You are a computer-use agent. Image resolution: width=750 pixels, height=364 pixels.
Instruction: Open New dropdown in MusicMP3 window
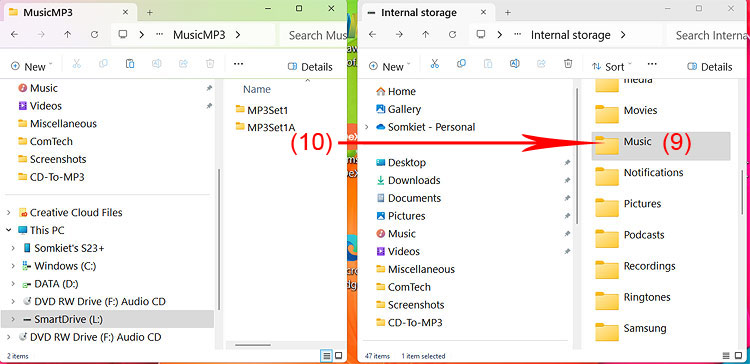pos(32,66)
